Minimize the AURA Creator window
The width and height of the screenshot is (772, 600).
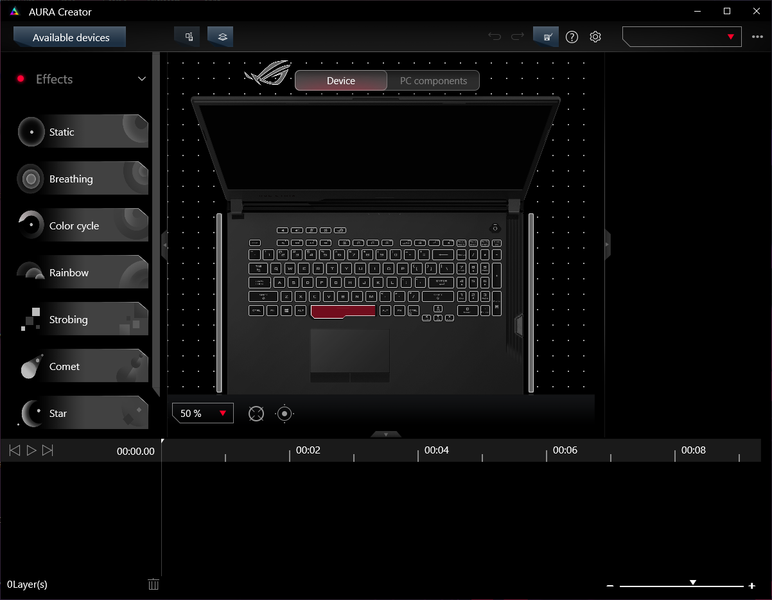tap(697, 11)
